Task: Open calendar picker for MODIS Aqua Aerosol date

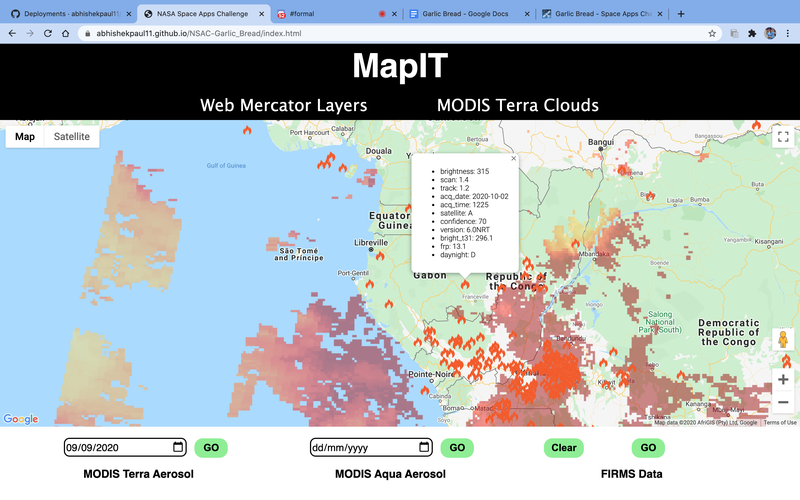Action: 424,447
